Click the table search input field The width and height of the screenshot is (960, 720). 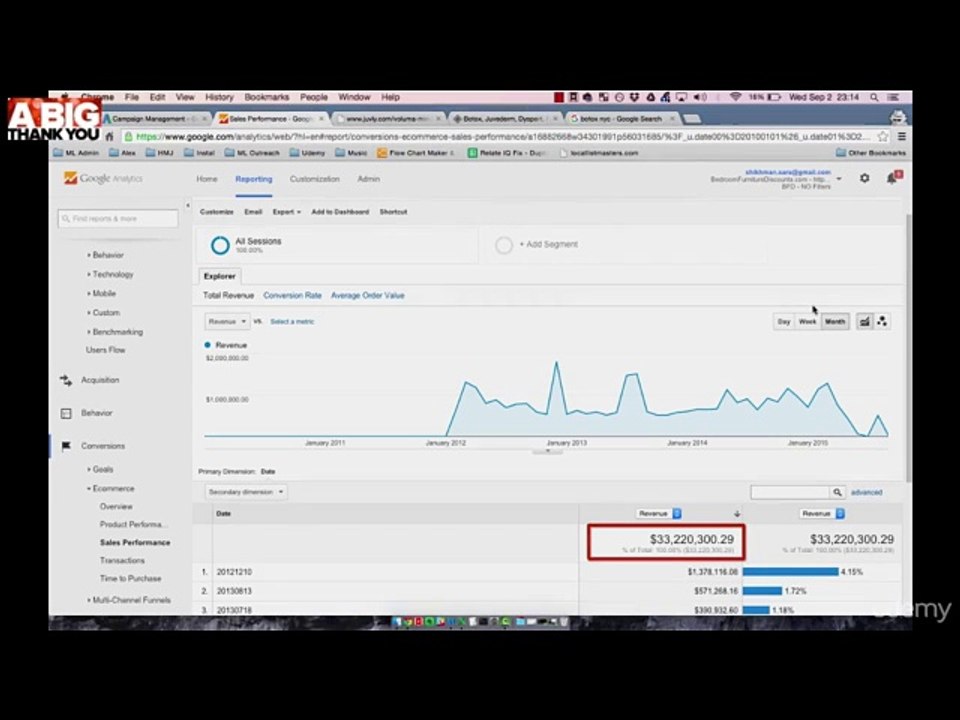pos(790,492)
